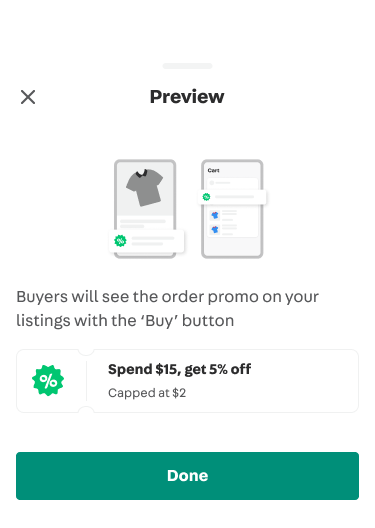Click the 'Capped at $2' subtitle
Screen dimensions: 375x528
(147, 393)
